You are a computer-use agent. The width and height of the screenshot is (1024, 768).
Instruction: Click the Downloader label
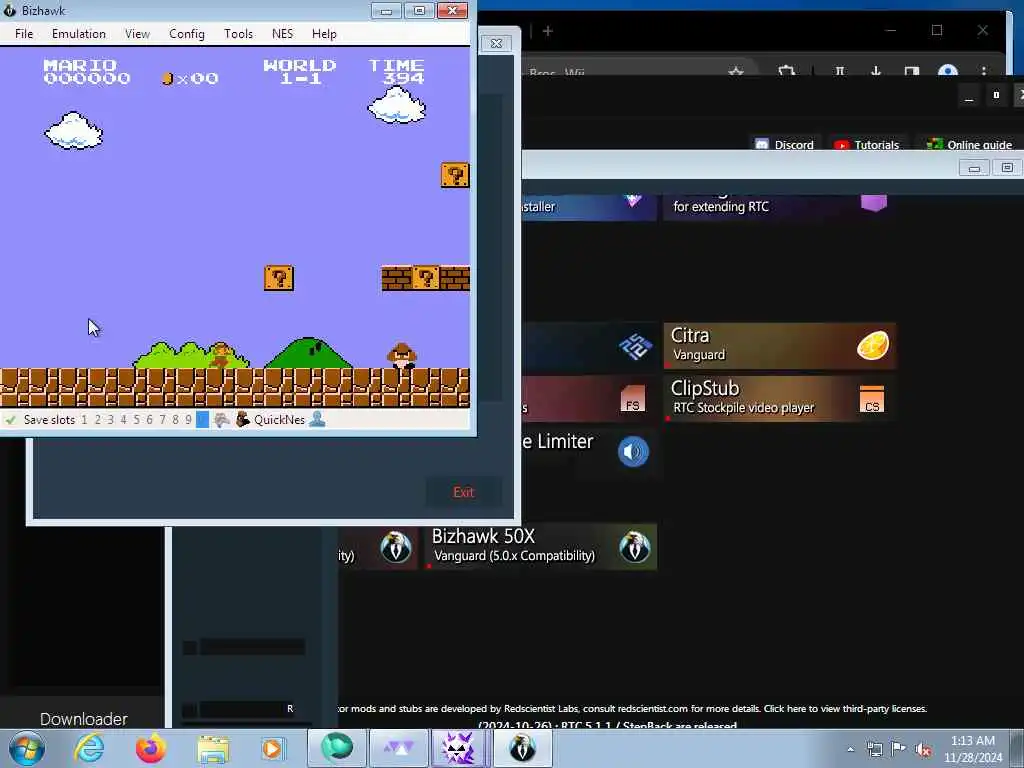(84, 719)
